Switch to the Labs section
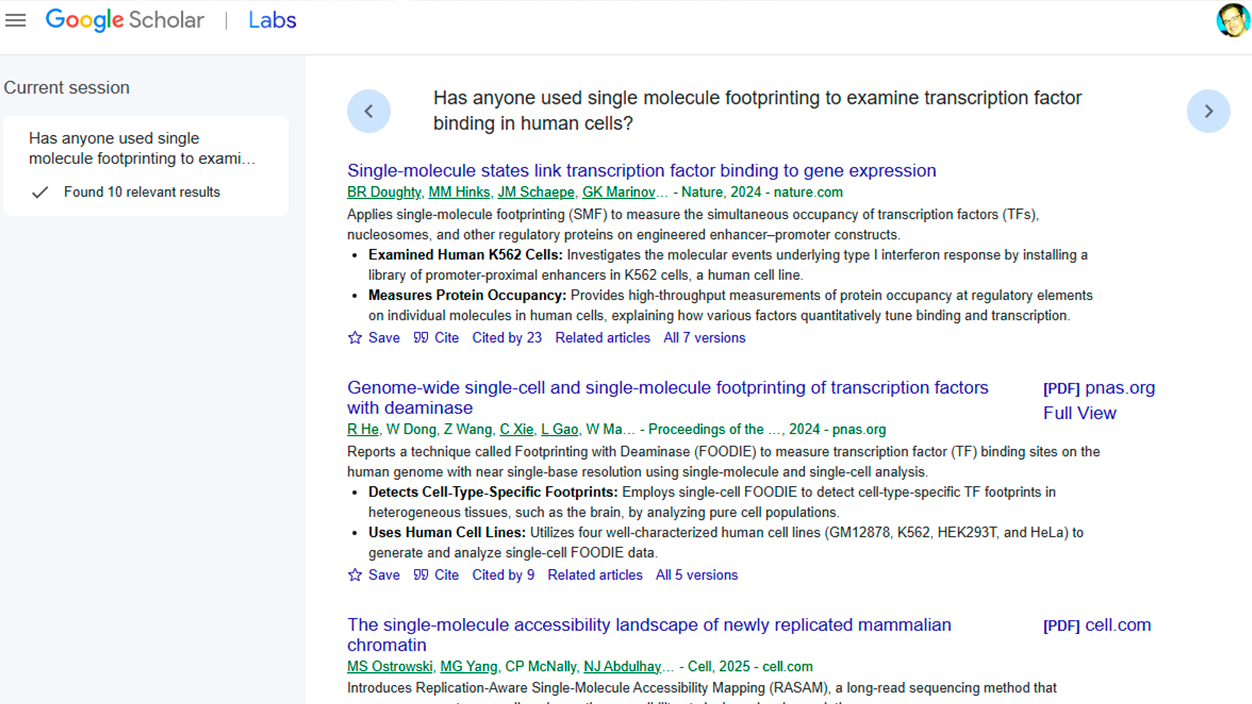1252x704 pixels. click(271, 19)
